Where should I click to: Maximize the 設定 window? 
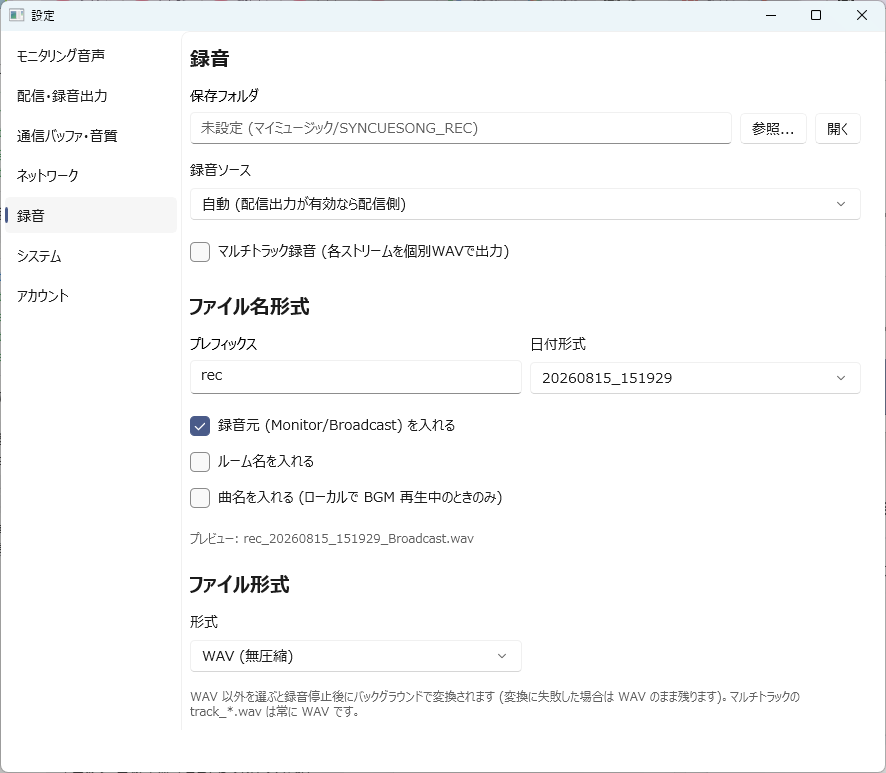tap(816, 15)
